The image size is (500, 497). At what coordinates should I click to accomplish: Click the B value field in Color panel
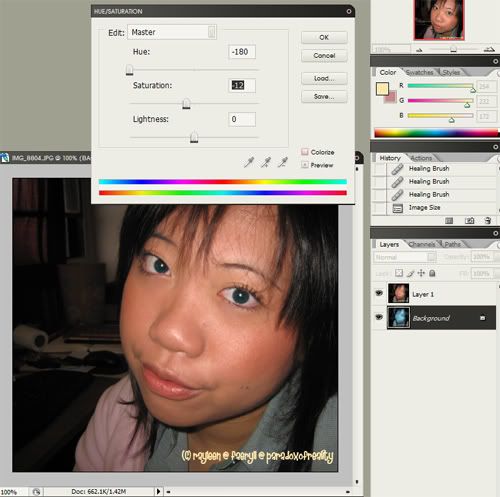[x=486, y=116]
